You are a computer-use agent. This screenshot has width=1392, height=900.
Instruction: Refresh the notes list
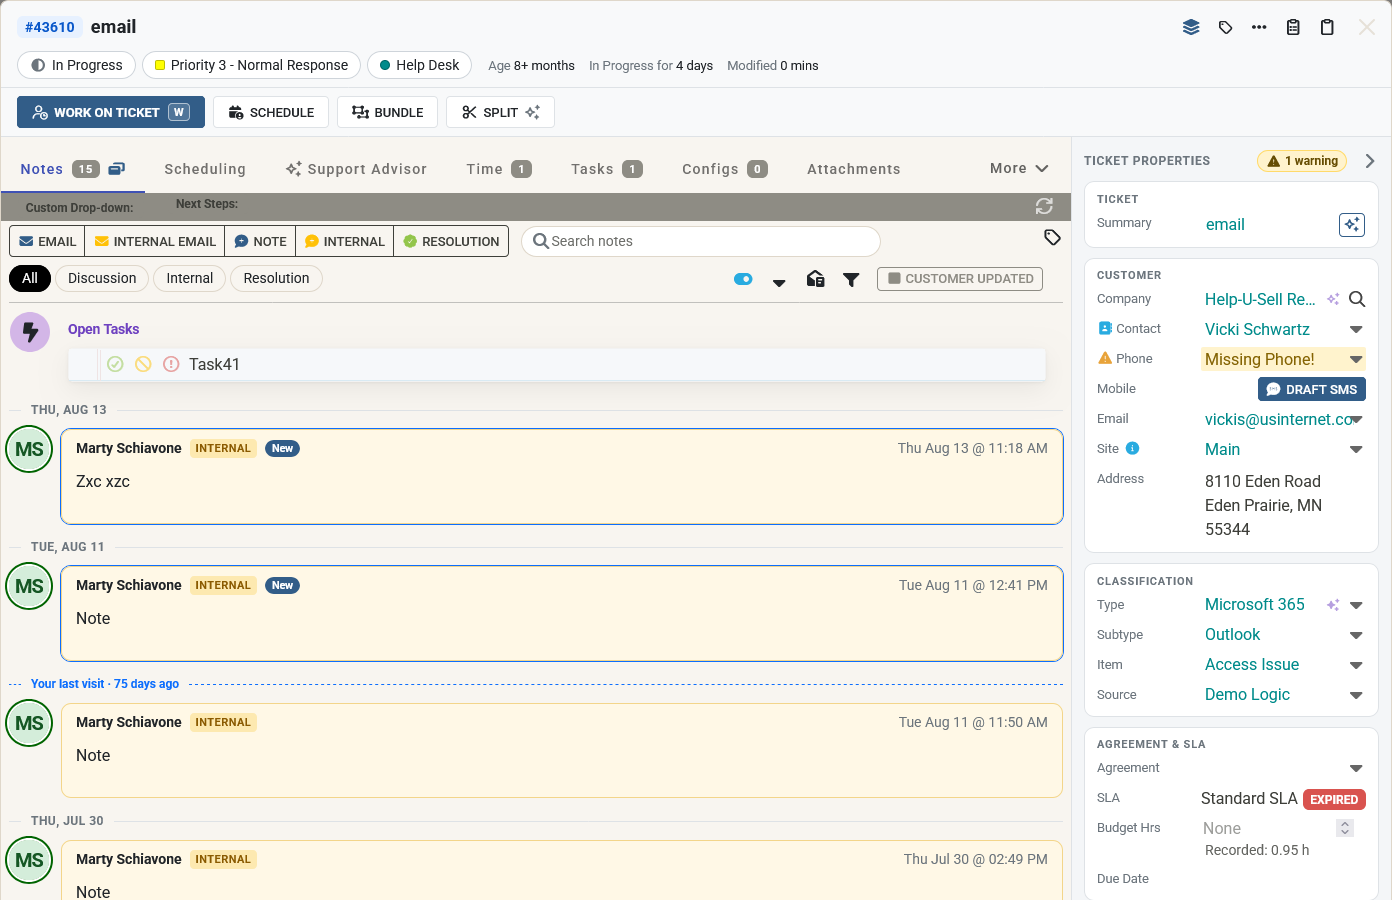1044,206
